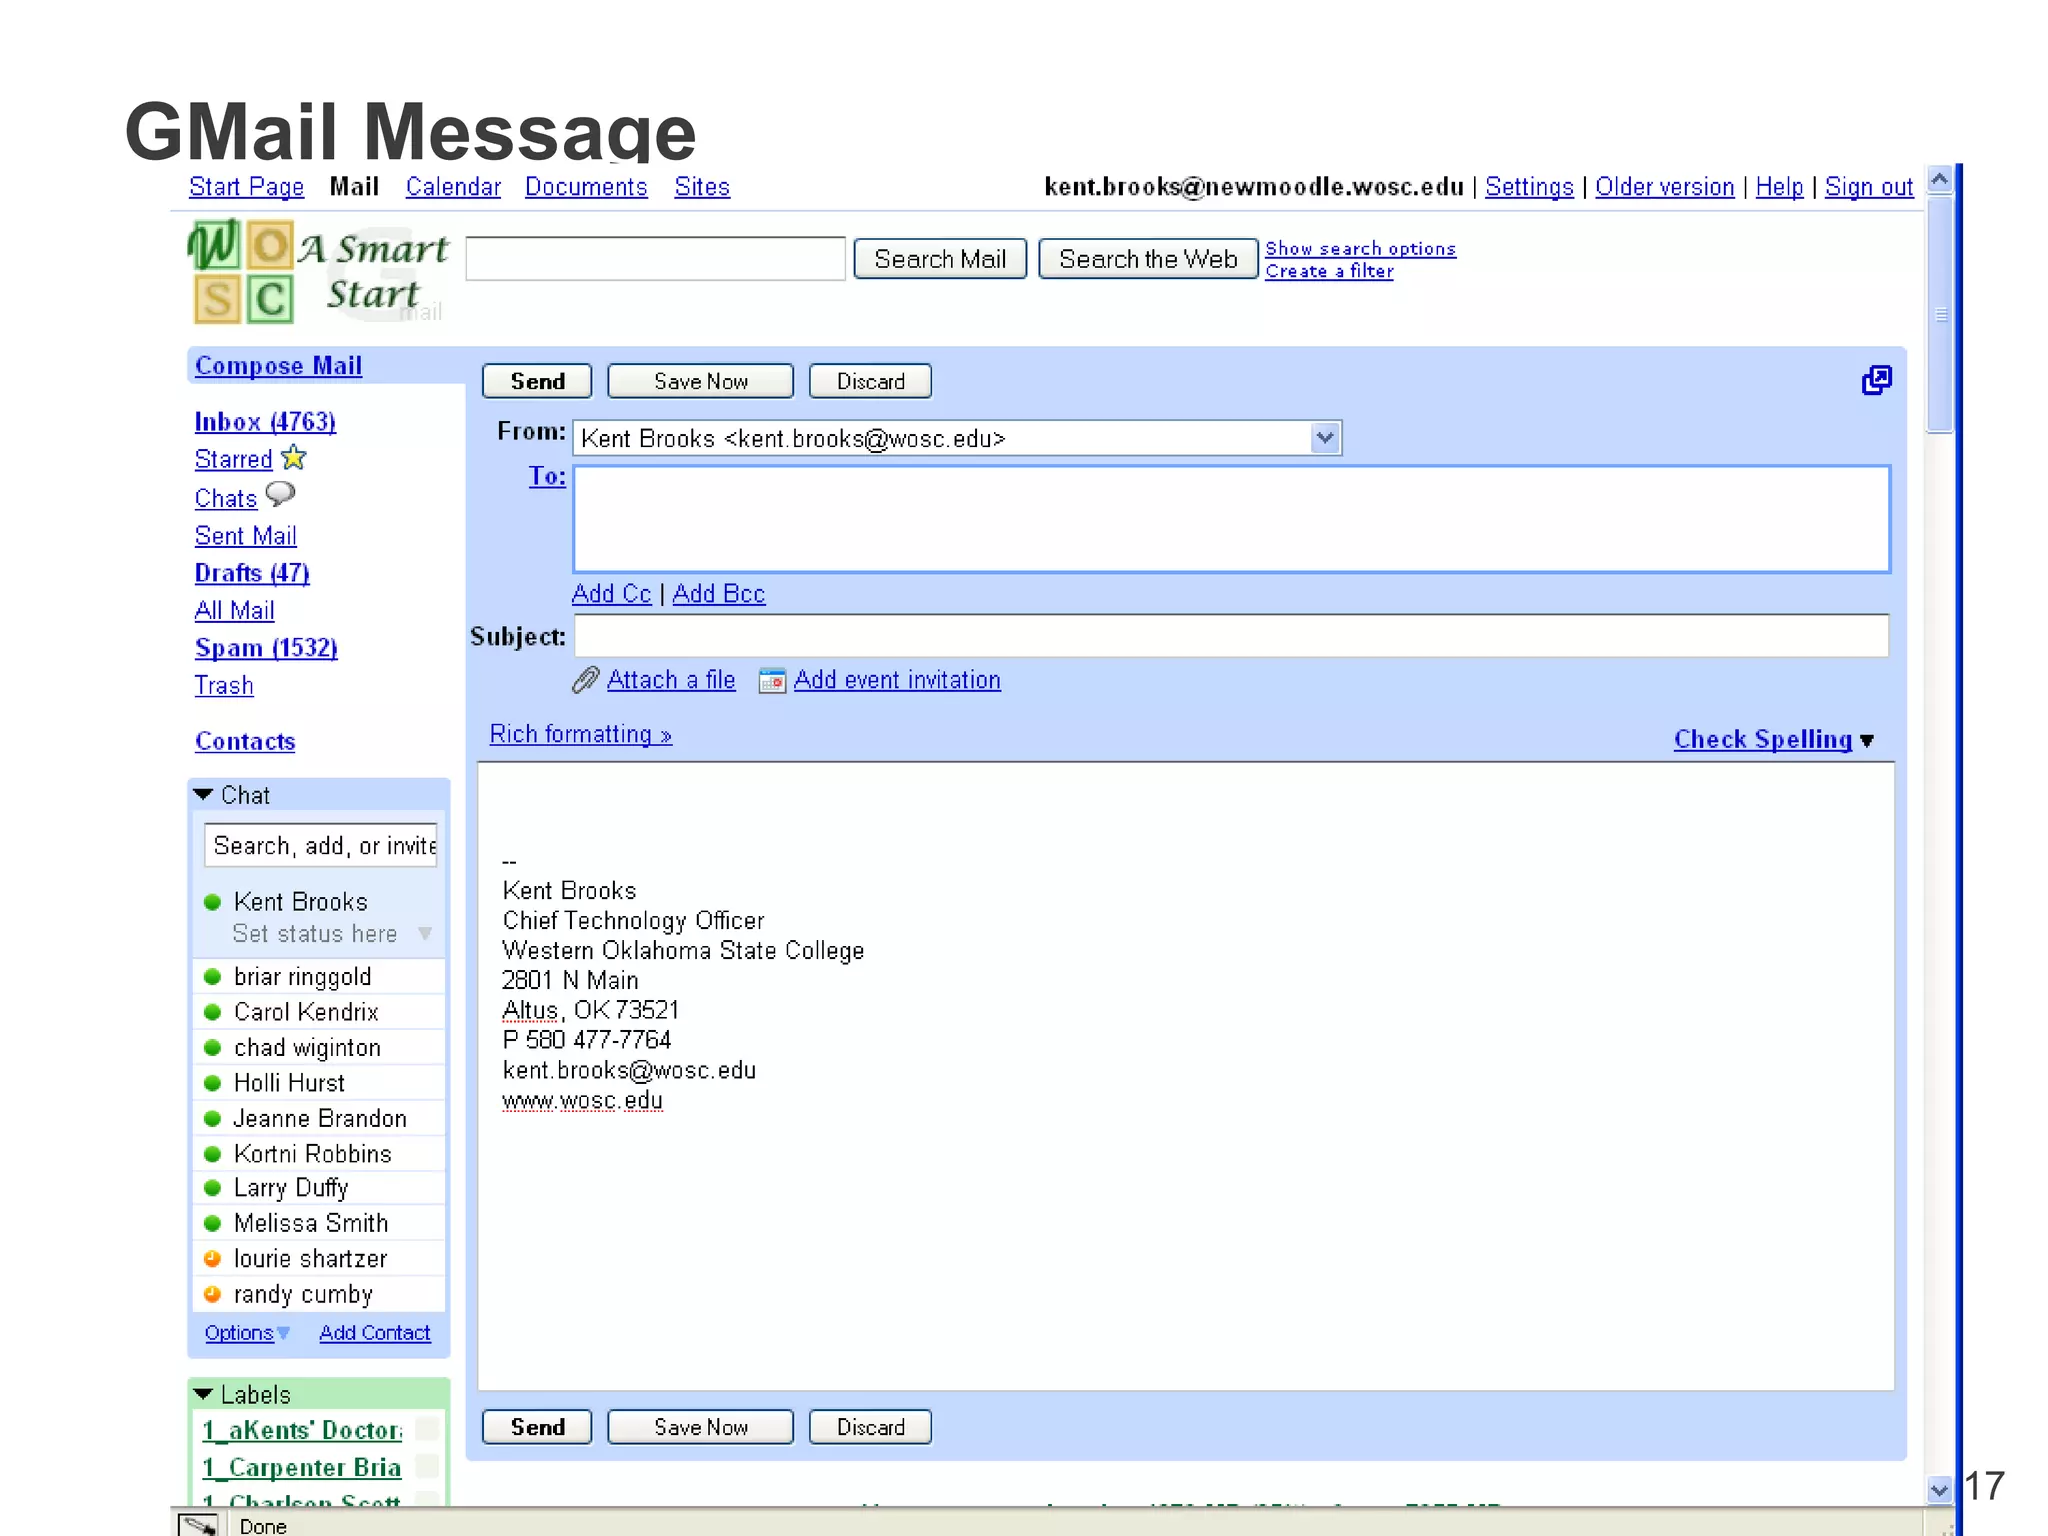Click the orange idle dot for lourie shartzer
Screen dimensions: 2048x1536
pos(212,1259)
